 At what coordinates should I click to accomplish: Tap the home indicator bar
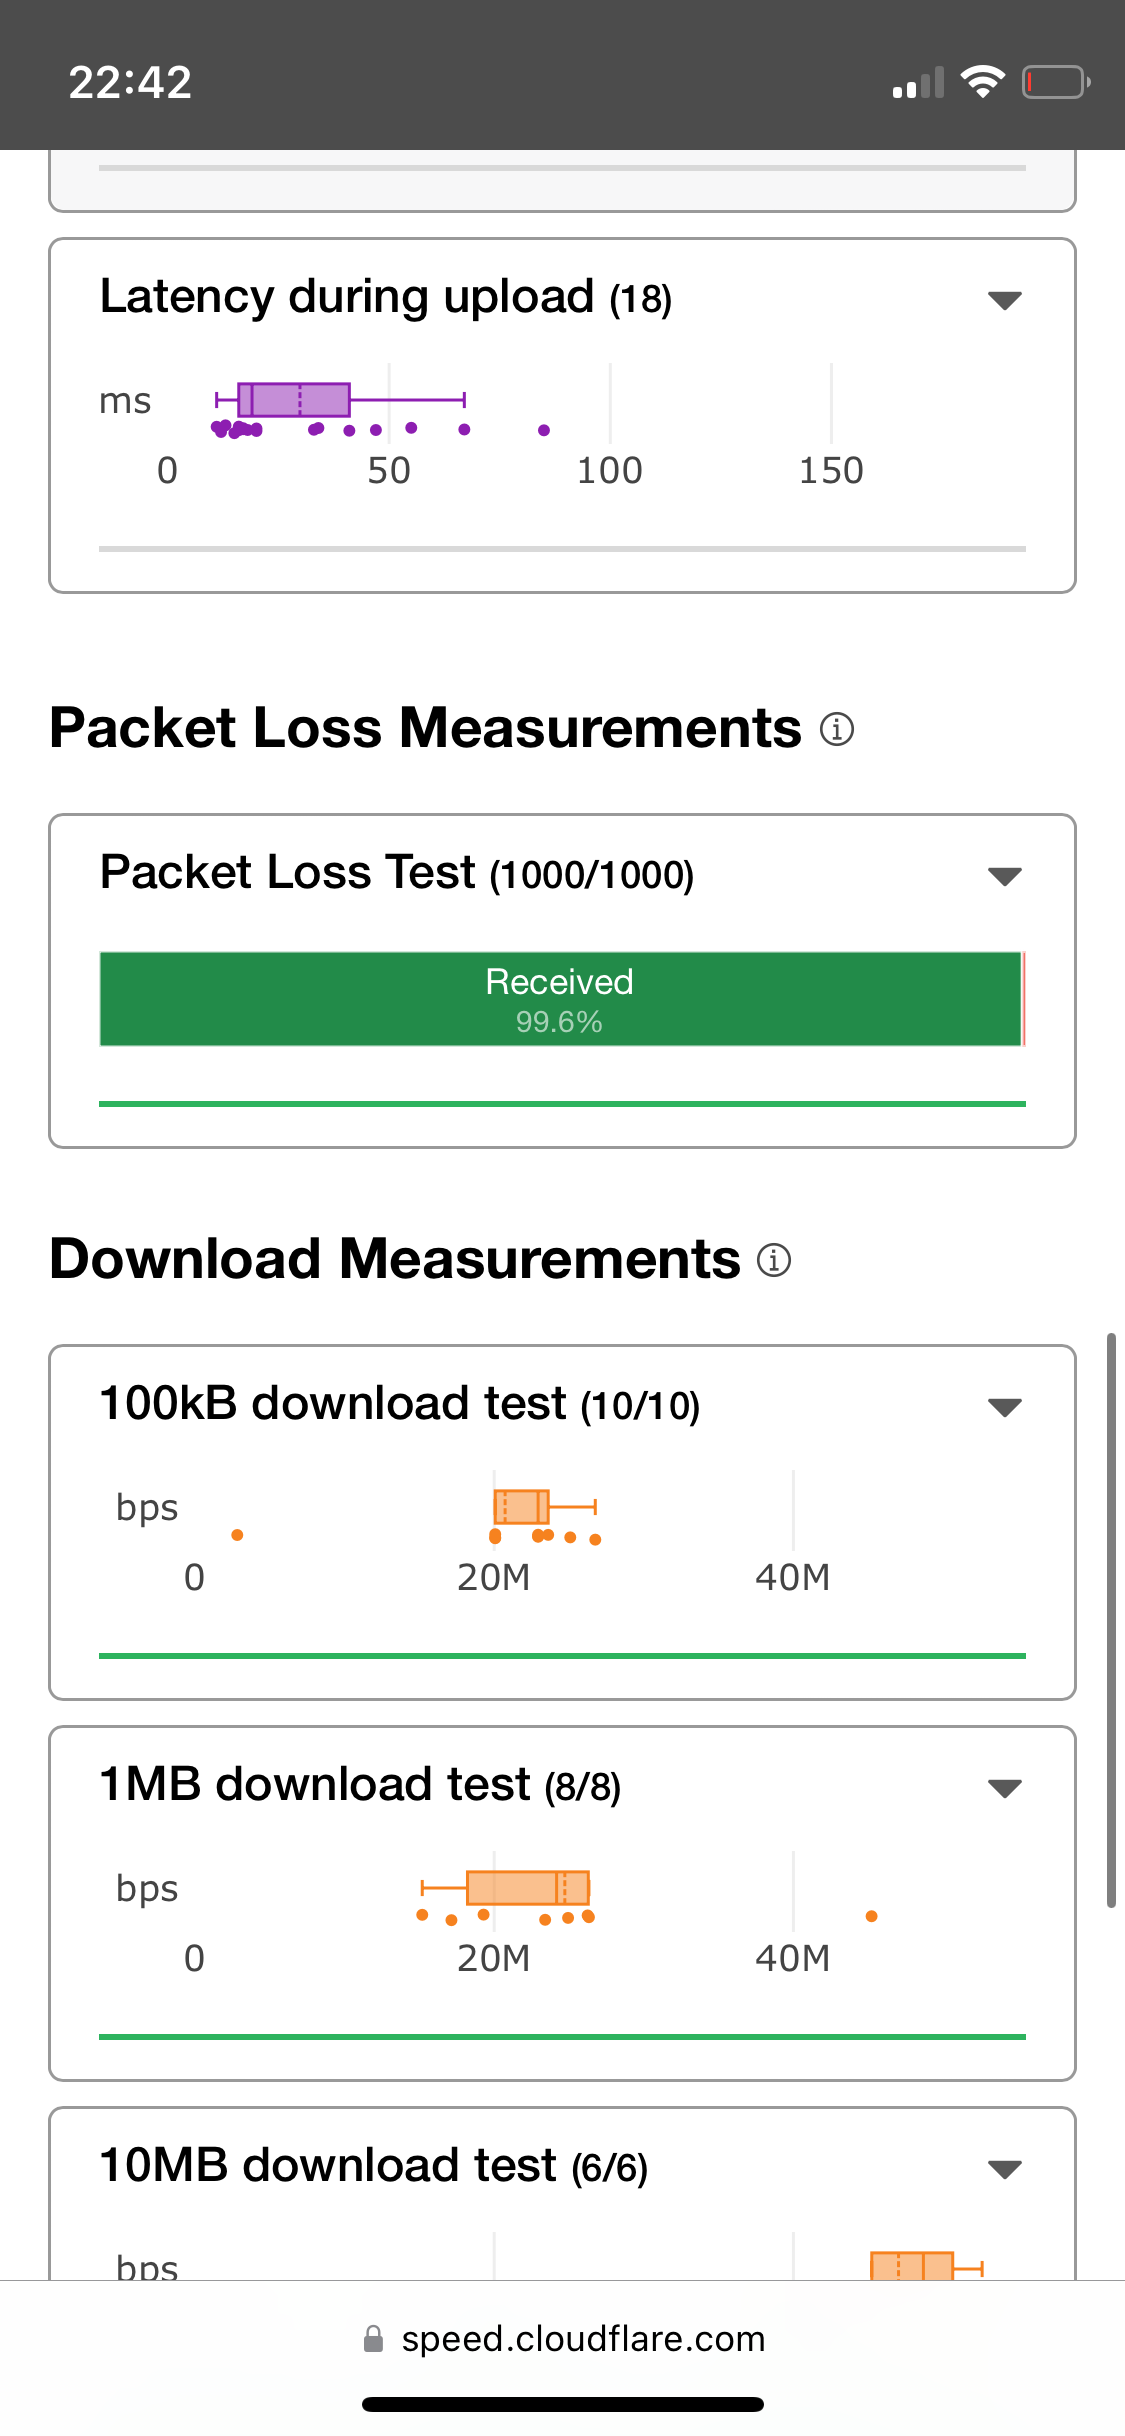point(563,2404)
